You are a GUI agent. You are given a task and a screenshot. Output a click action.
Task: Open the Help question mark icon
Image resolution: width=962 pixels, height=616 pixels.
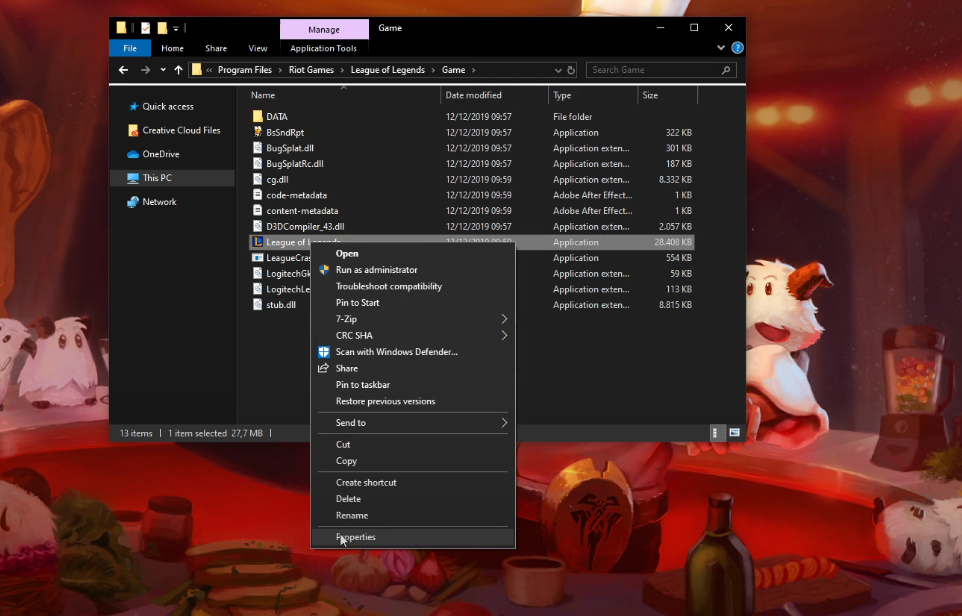(737, 47)
